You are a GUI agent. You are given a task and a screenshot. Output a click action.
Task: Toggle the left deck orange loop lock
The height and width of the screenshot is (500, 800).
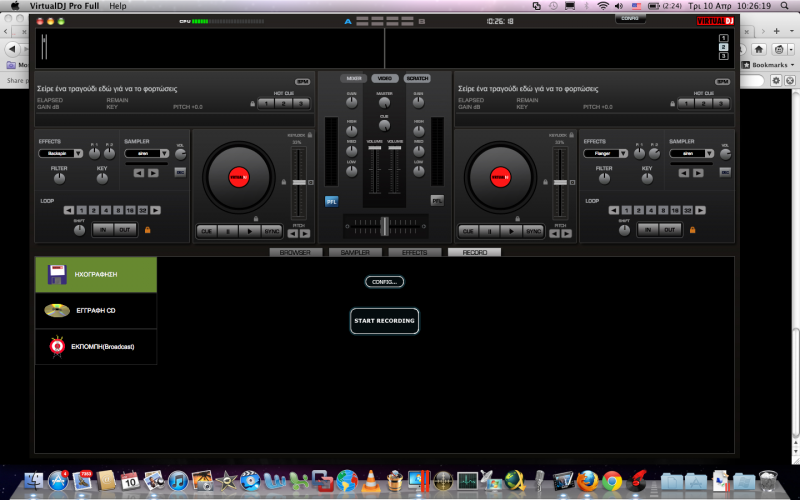tap(147, 230)
